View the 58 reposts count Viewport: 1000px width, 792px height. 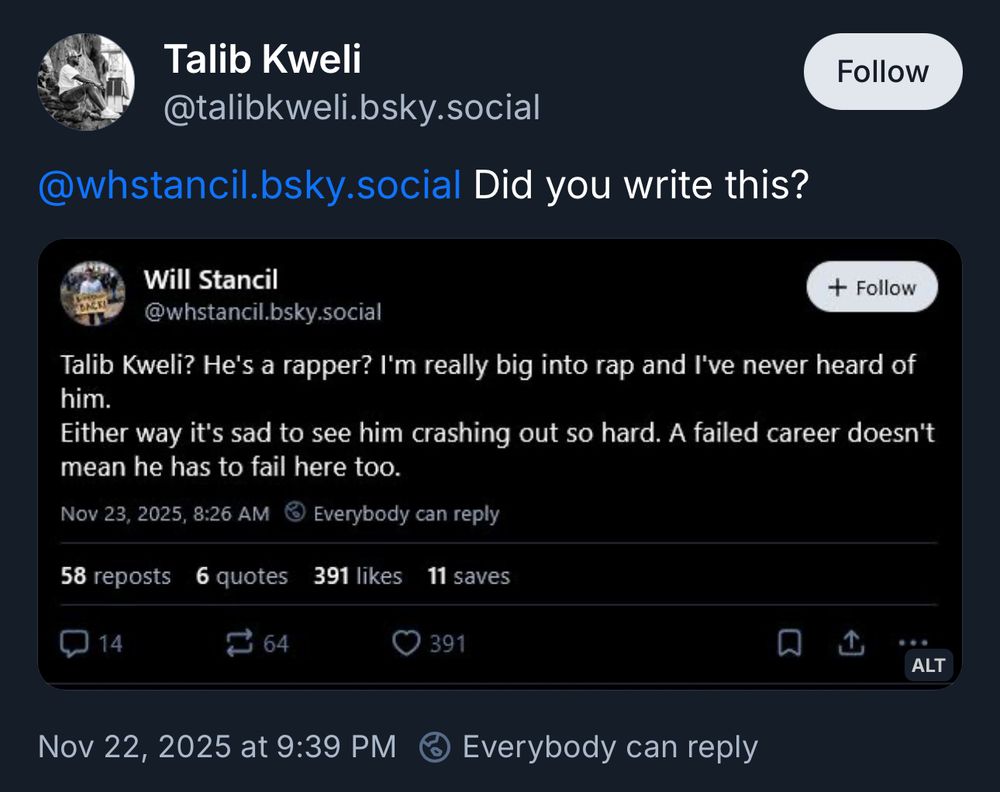tap(115, 576)
